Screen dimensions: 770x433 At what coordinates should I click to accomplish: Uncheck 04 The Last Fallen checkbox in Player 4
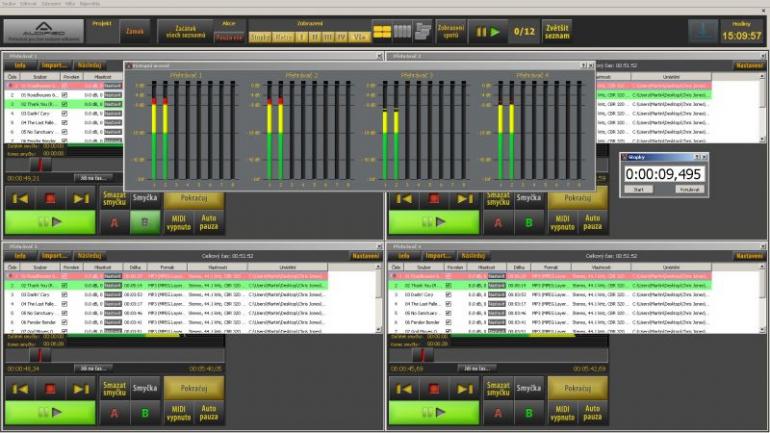(448, 304)
